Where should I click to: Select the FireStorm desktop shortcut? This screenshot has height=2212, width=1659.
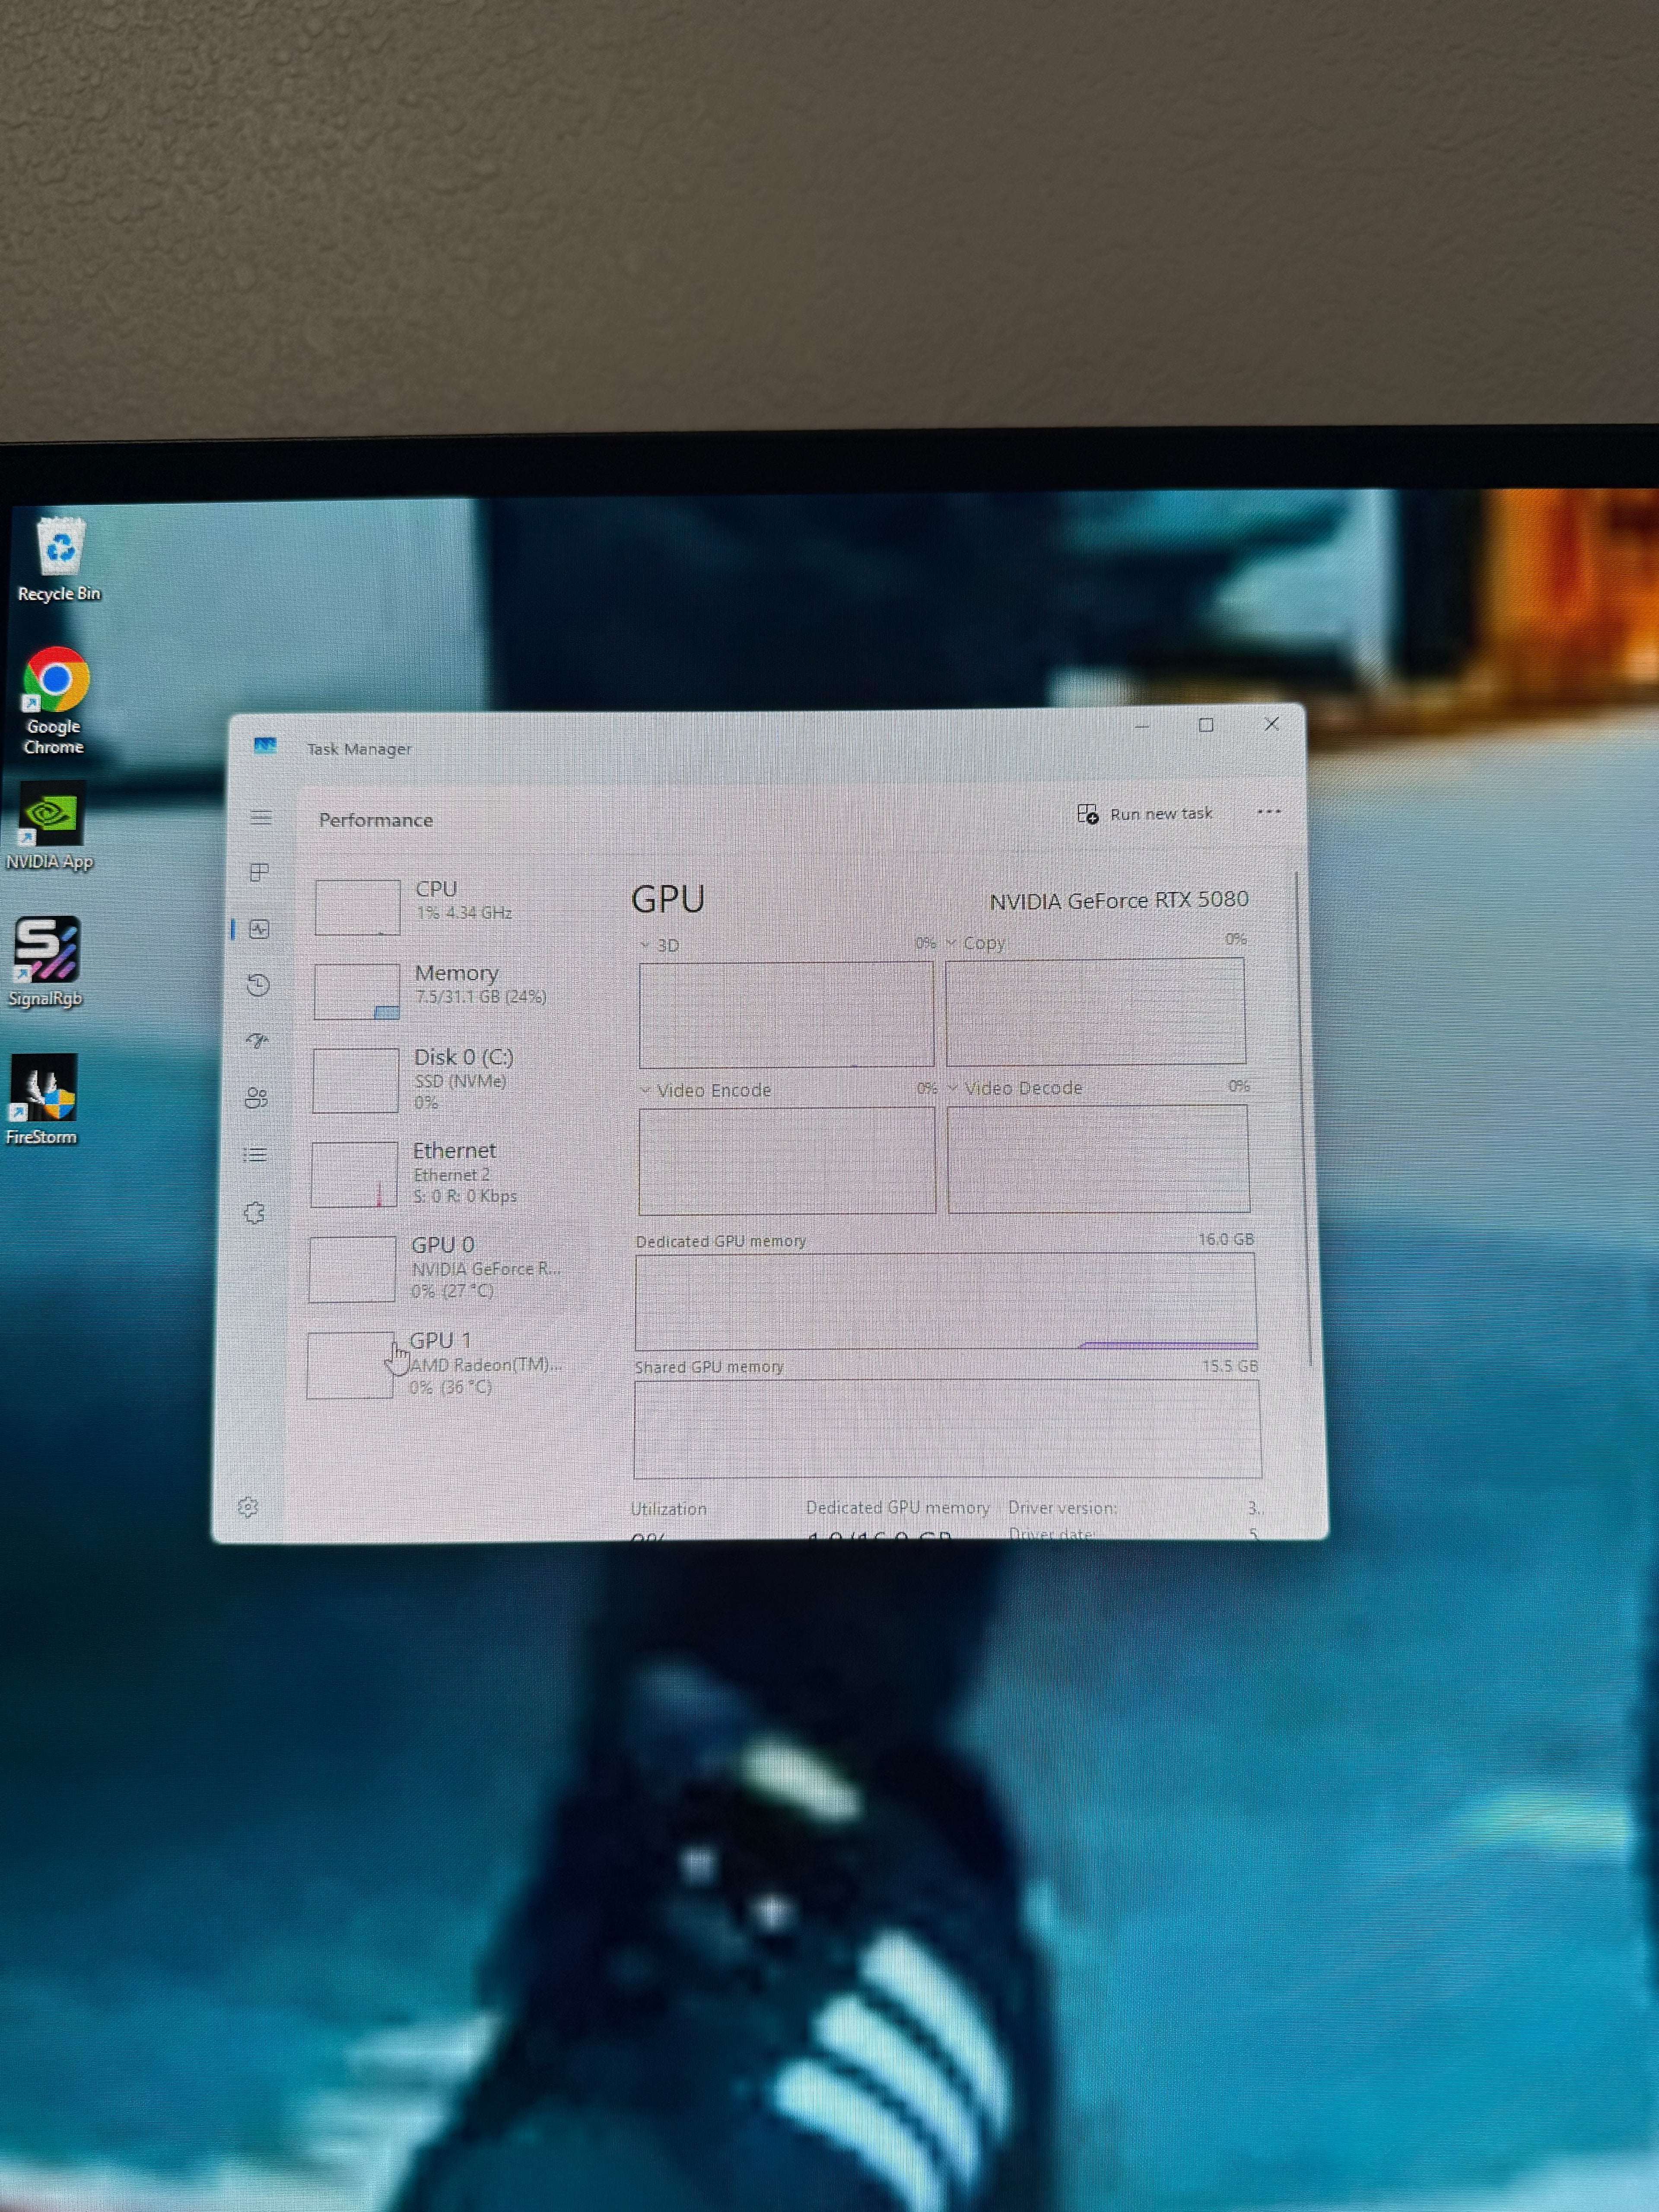(x=41, y=1099)
